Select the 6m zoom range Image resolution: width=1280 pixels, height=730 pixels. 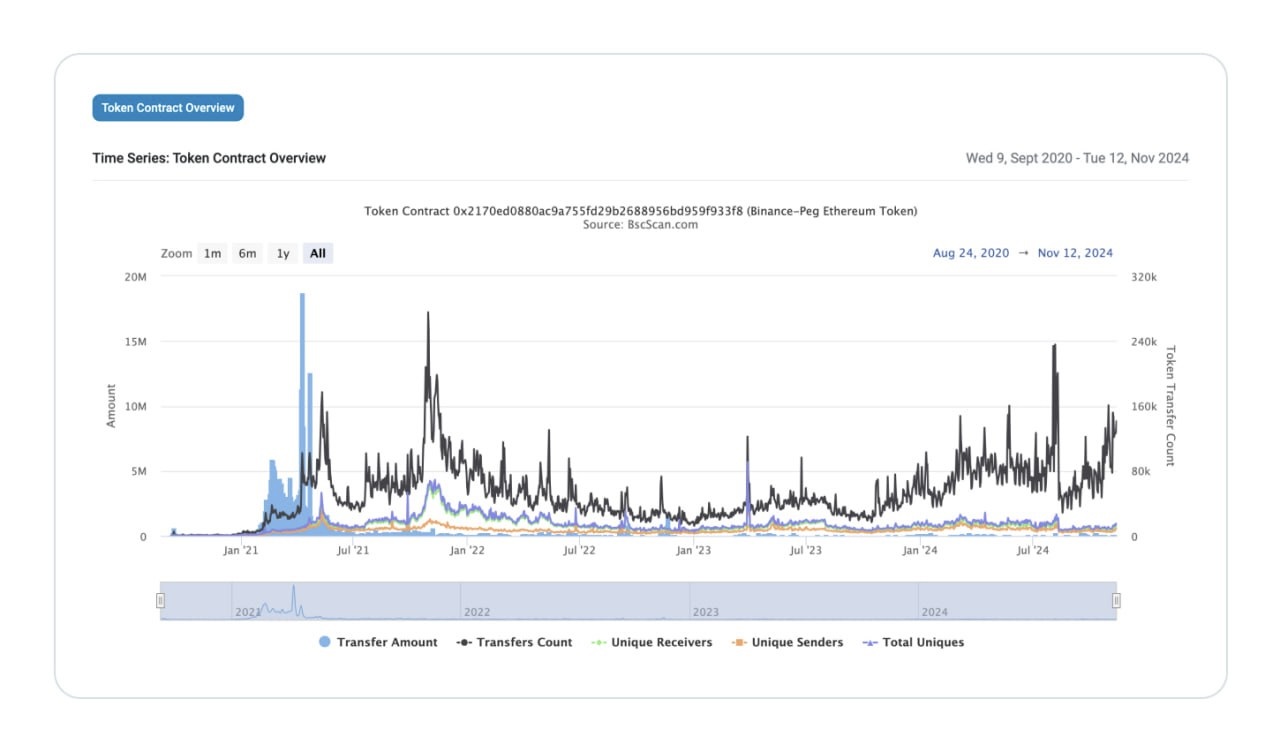click(247, 253)
